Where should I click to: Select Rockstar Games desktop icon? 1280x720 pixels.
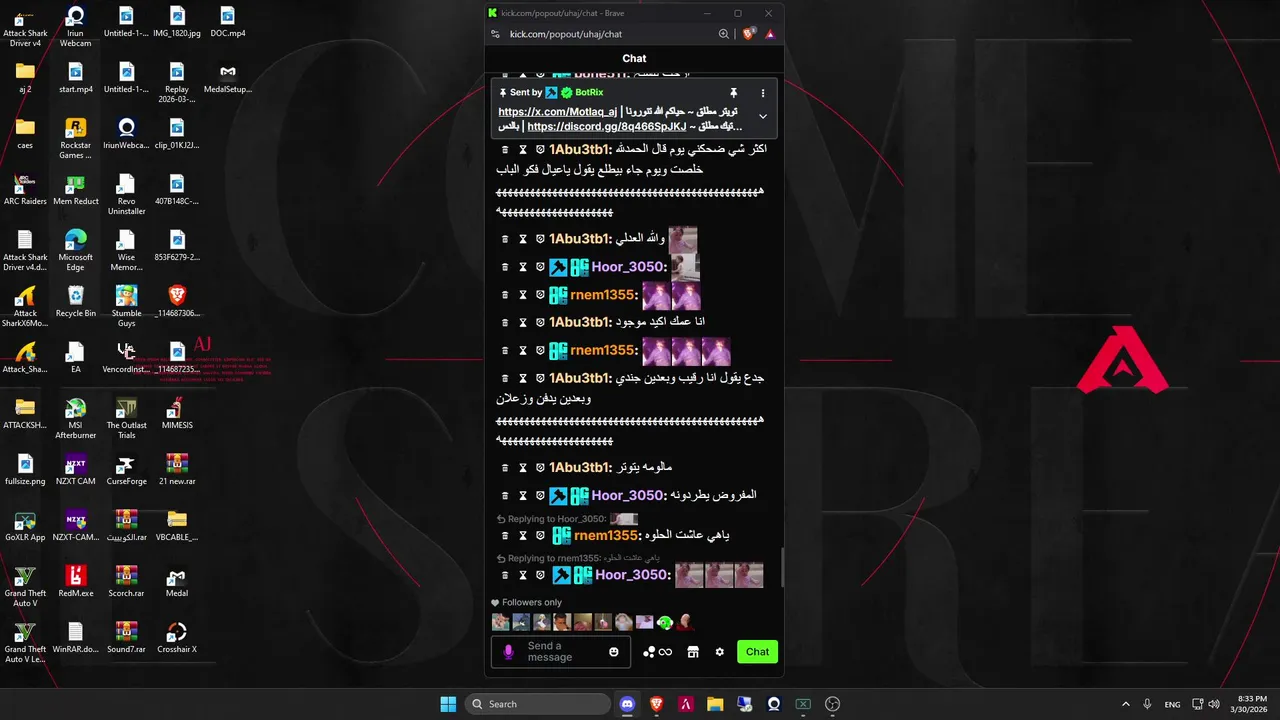pos(76,138)
